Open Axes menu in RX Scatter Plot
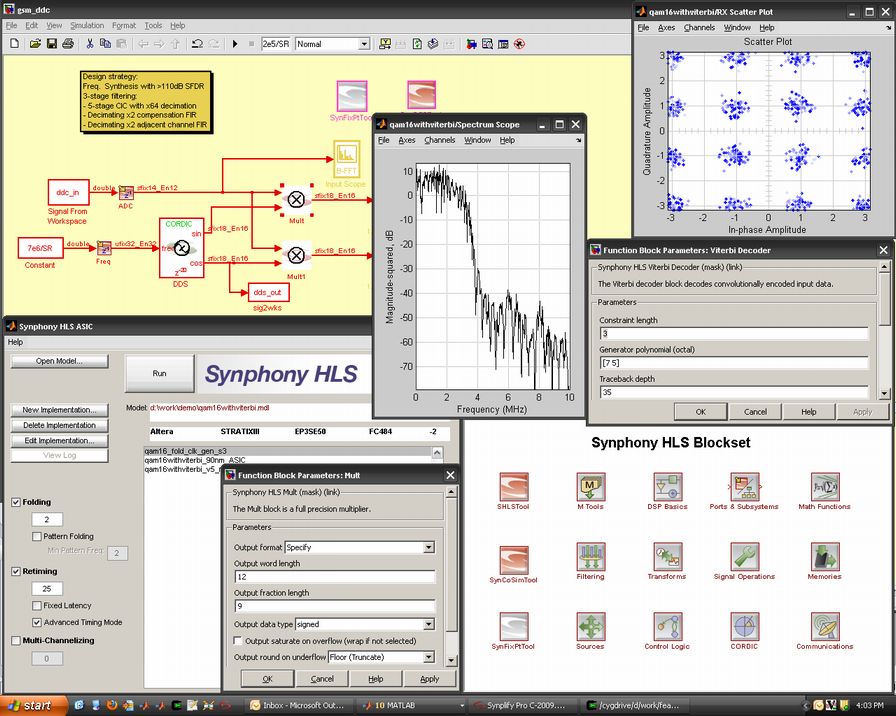This screenshot has height=716, width=896. point(666,27)
